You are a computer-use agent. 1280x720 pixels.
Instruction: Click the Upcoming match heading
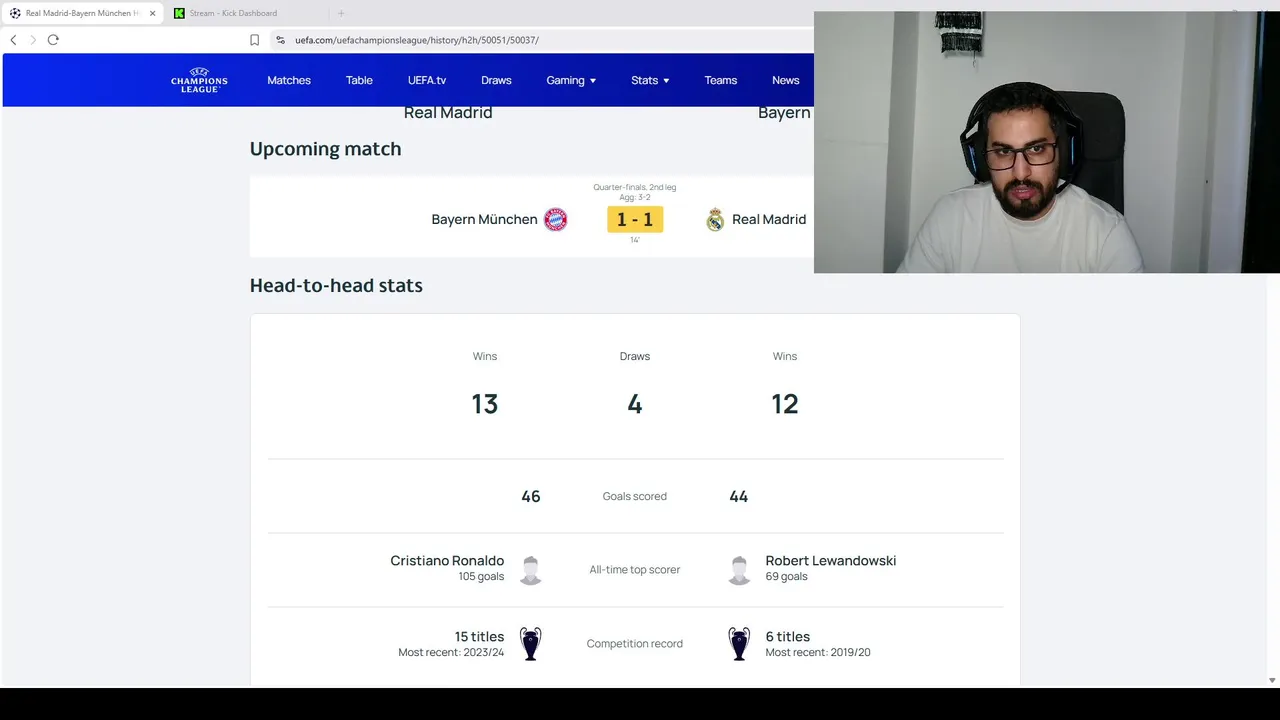coord(325,149)
